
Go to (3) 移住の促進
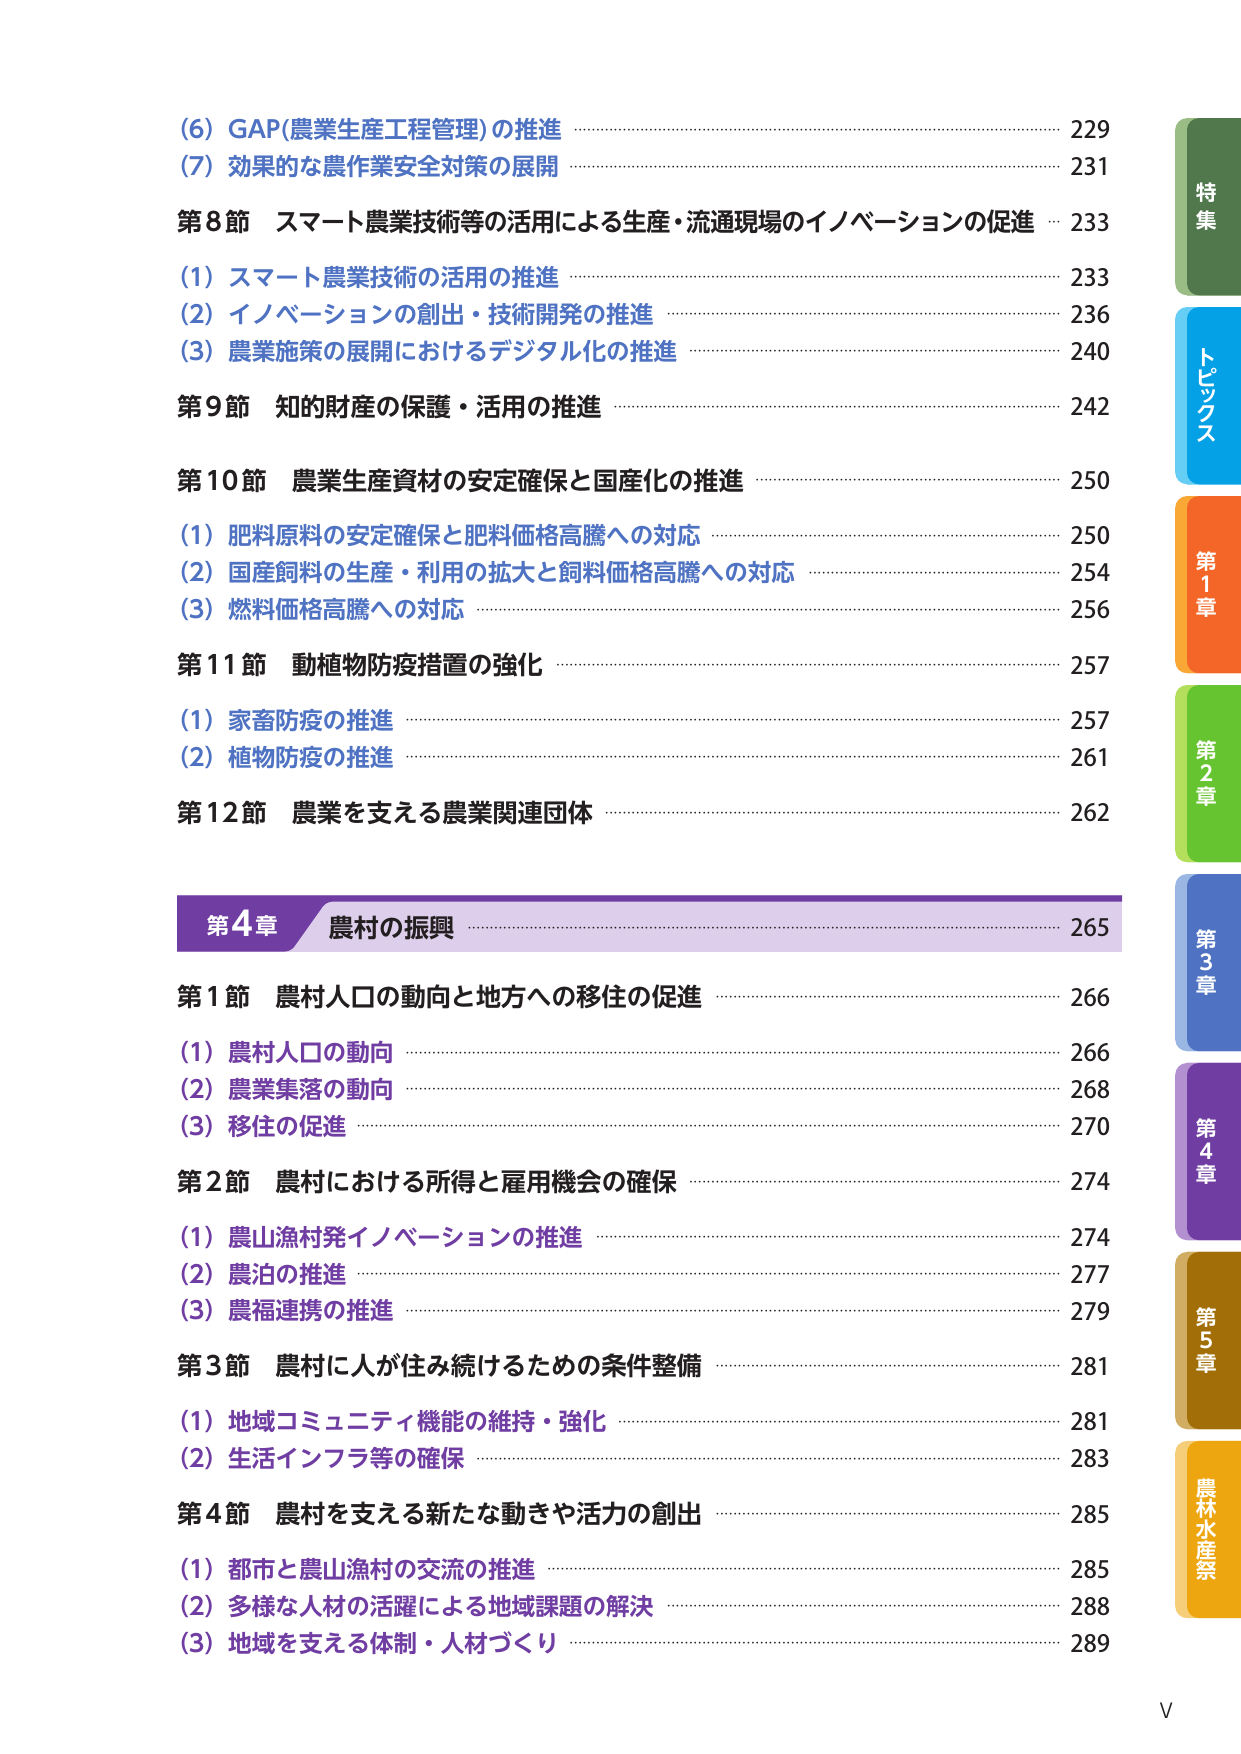(x=262, y=1126)
